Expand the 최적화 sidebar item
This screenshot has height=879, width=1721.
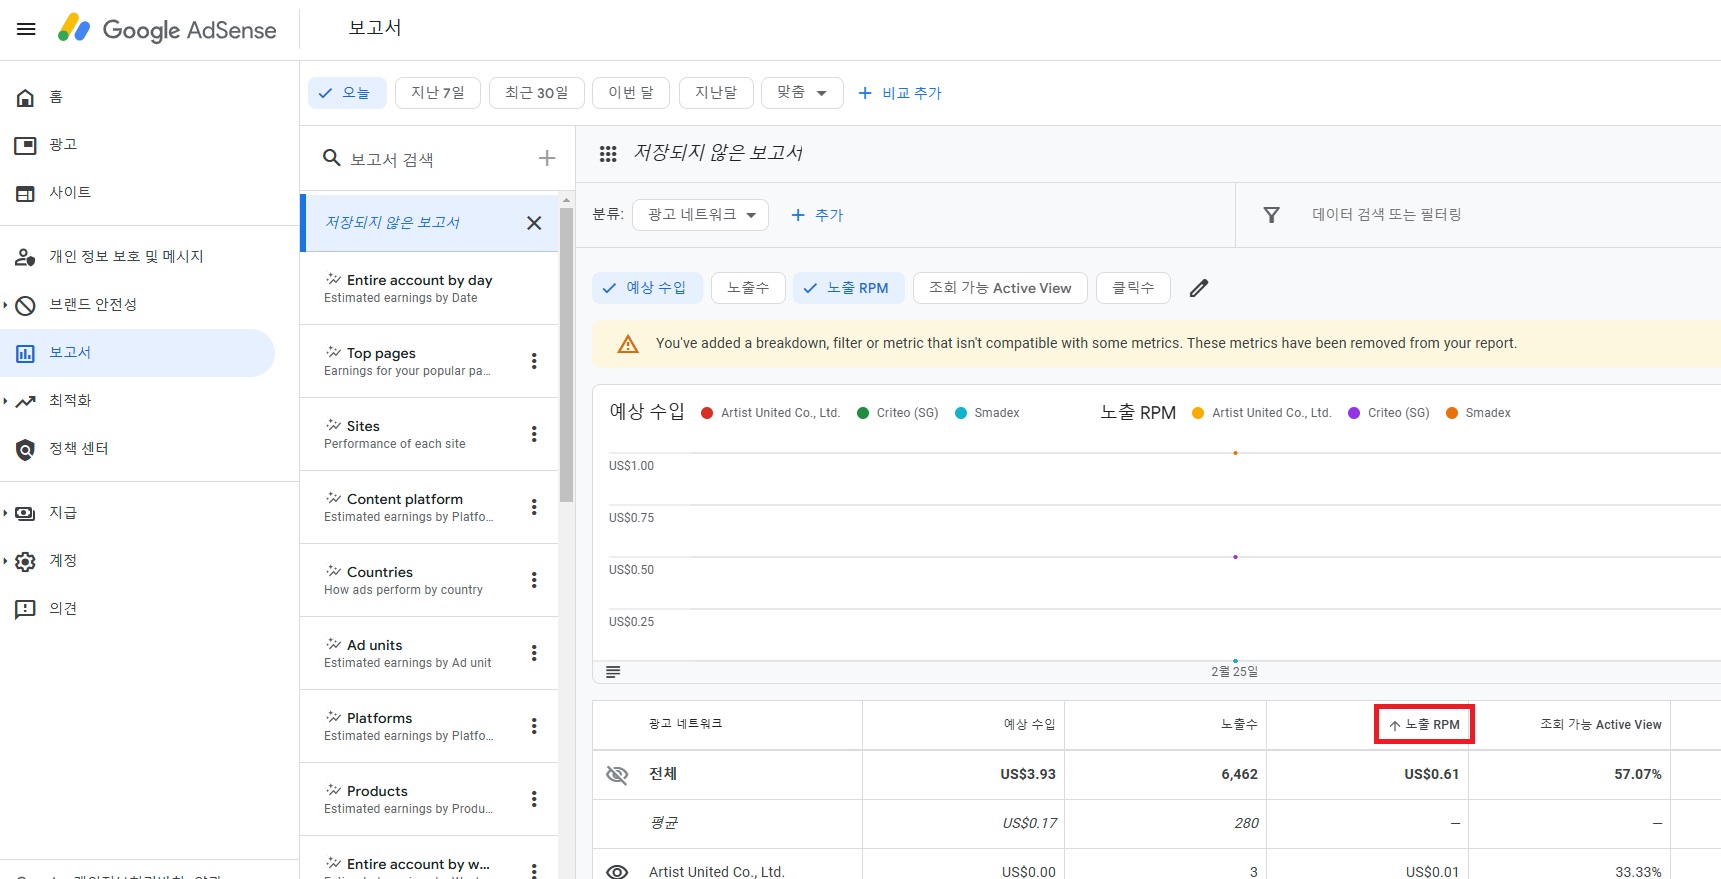tap(5, 401)
